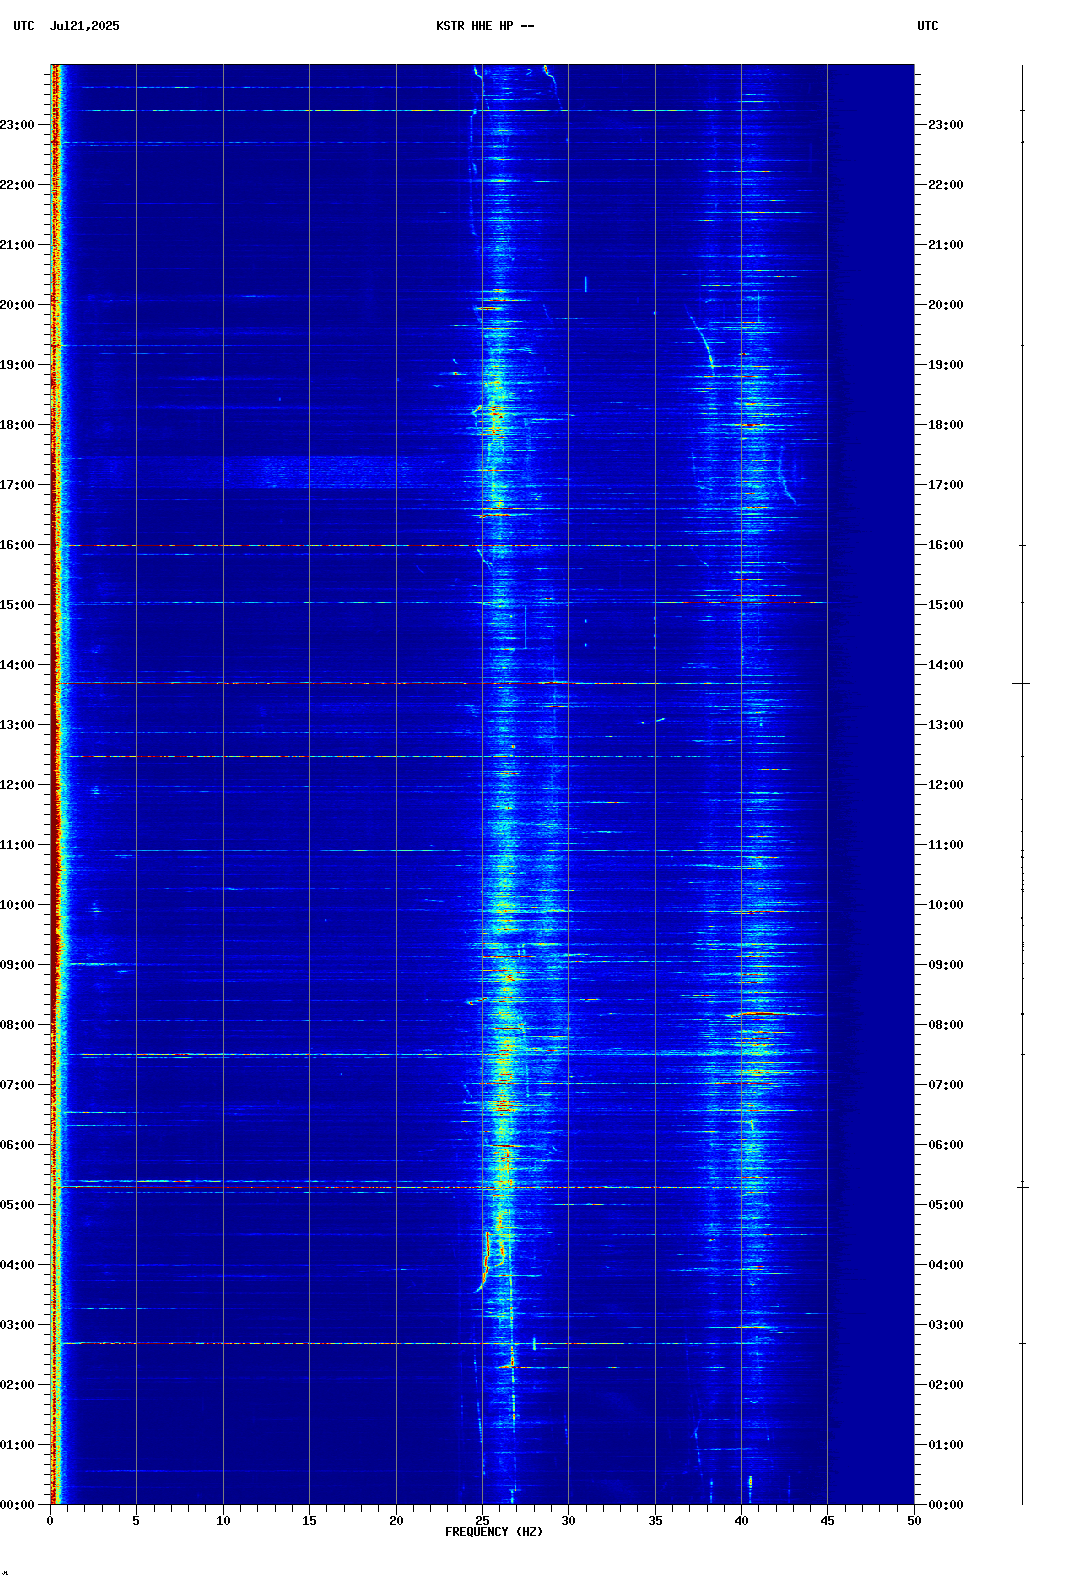Select '02:00' on the right time axis
Viewport: 1066px width, 1584px height.
946,1385
